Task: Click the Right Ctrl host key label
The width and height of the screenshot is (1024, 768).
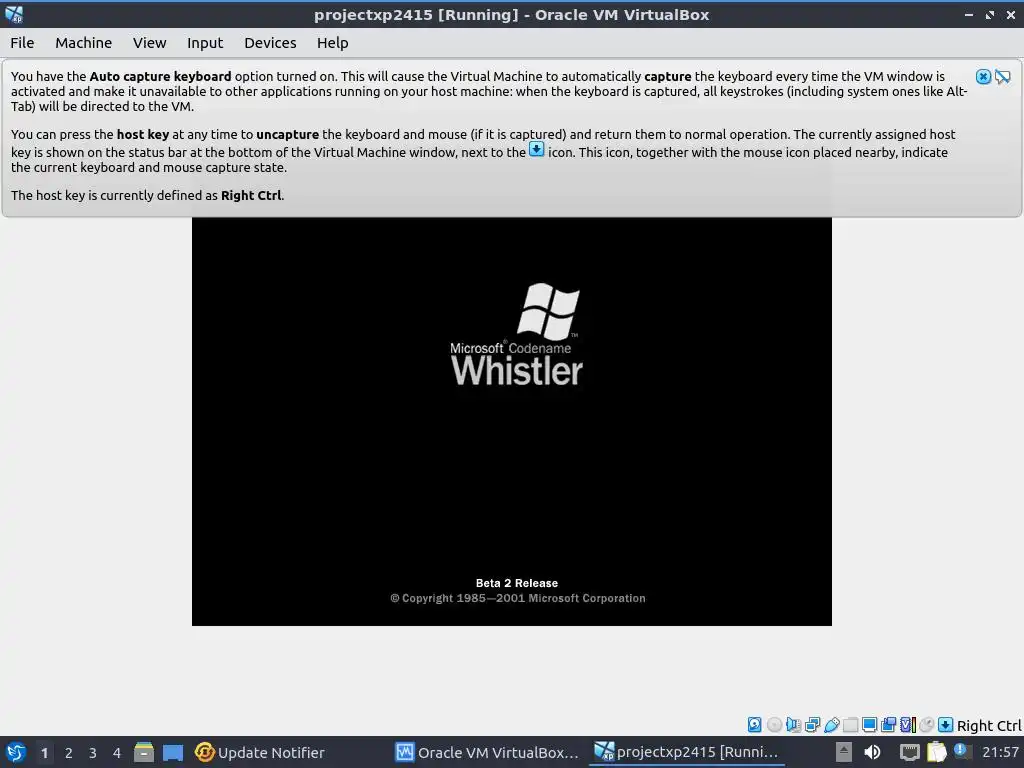Action: coord(989,726)
